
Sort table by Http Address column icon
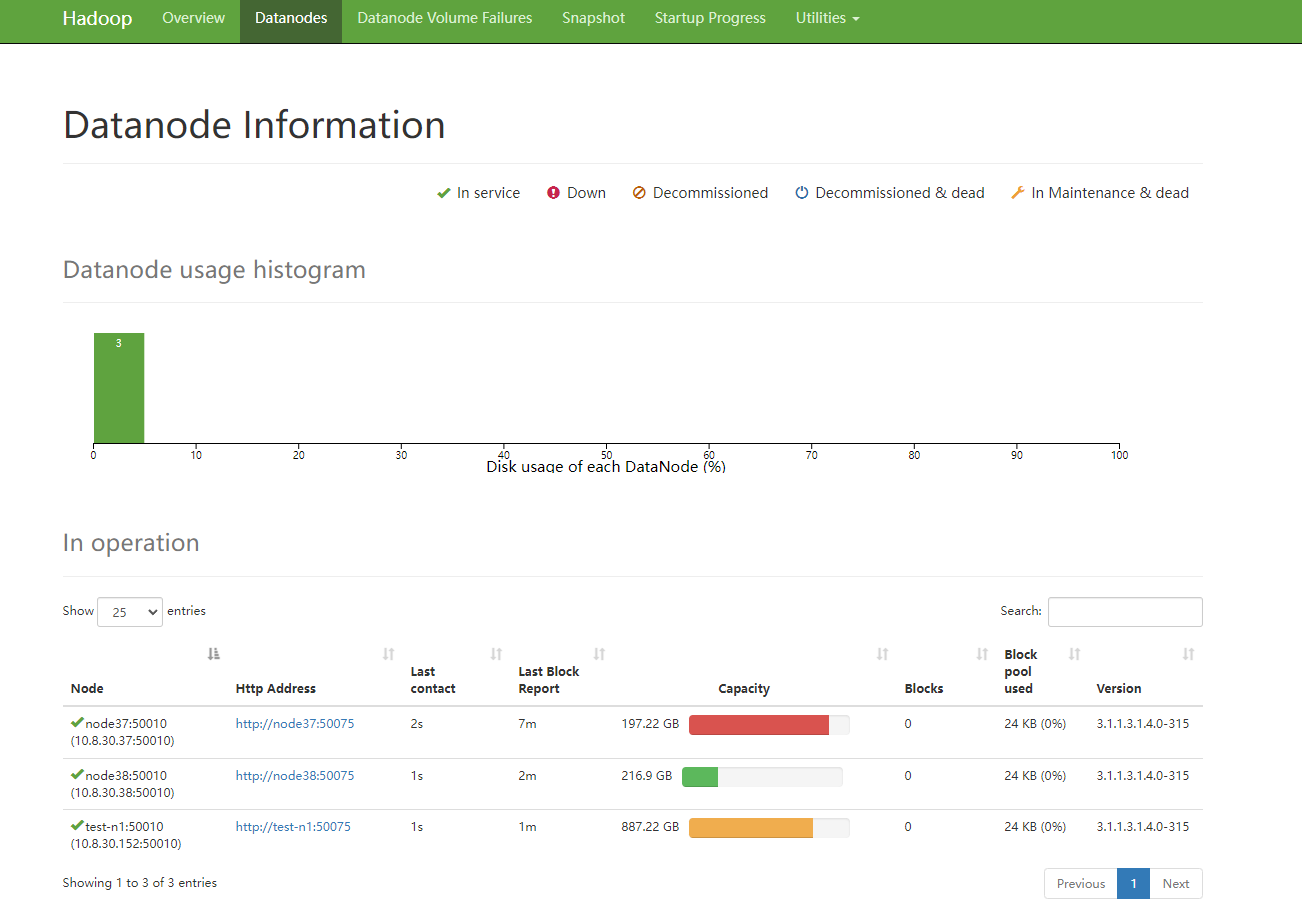pos(388,654)
